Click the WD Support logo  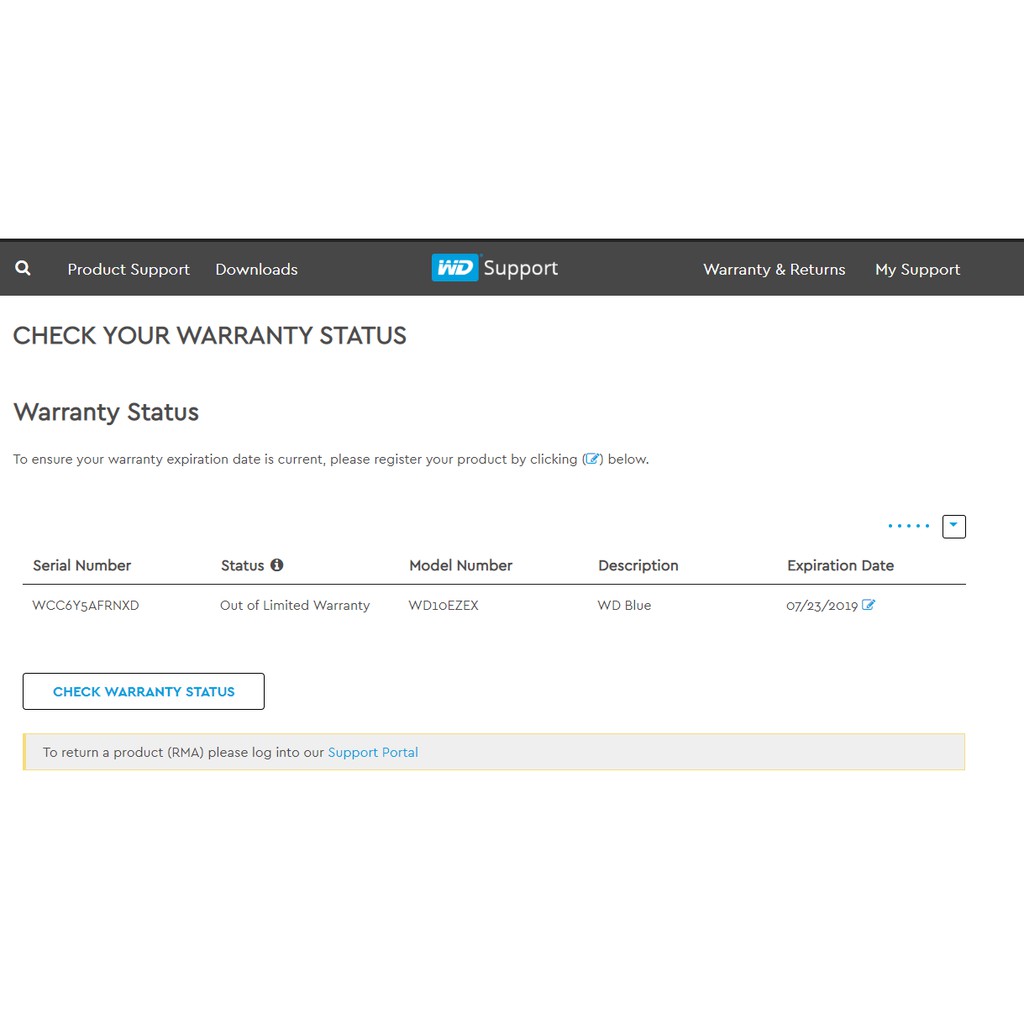point(495,268)
